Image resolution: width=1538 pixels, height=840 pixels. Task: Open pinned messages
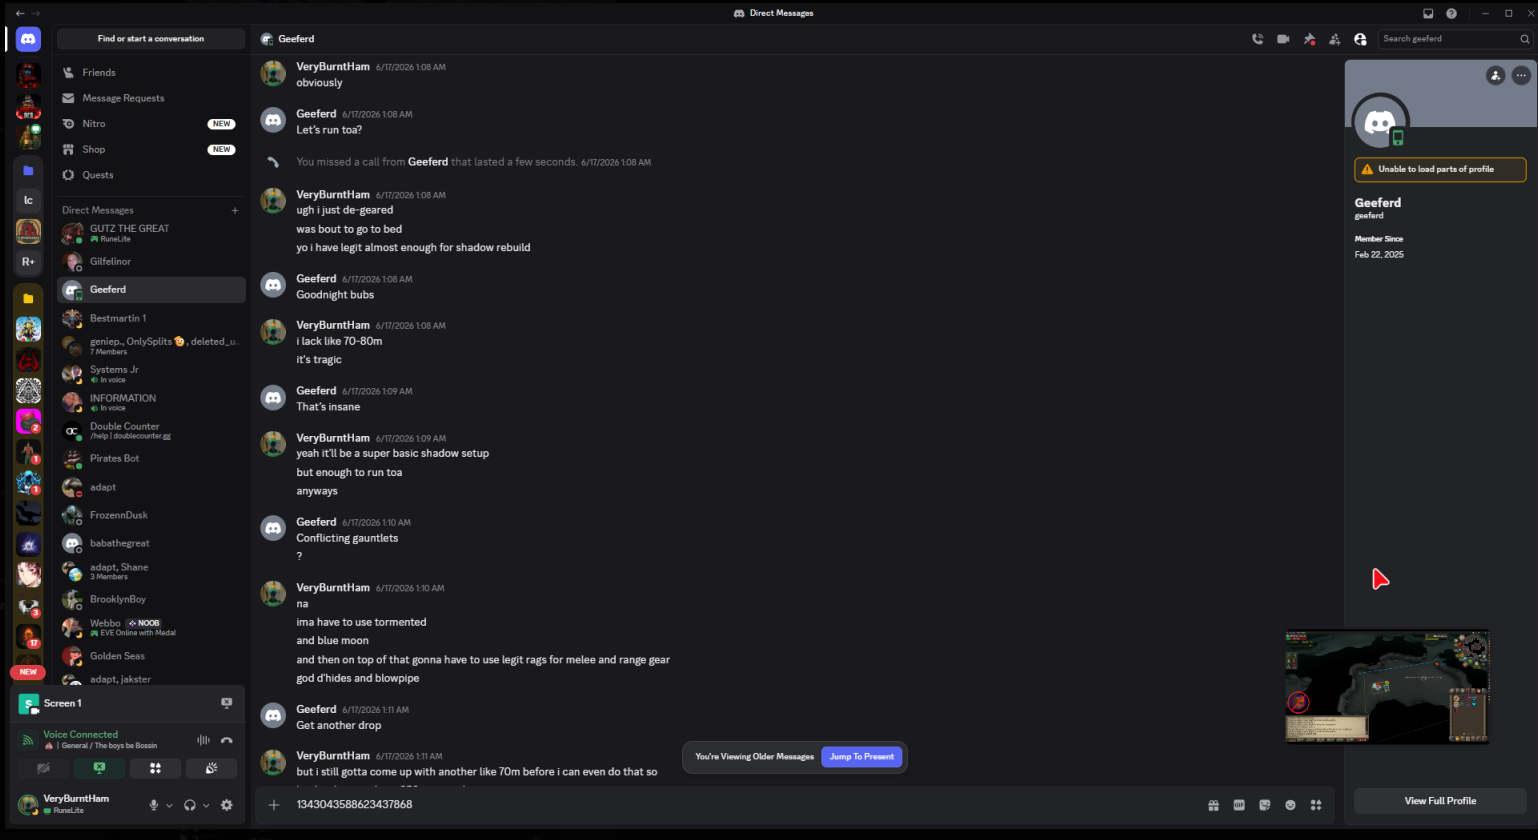tap(1309, 39)
